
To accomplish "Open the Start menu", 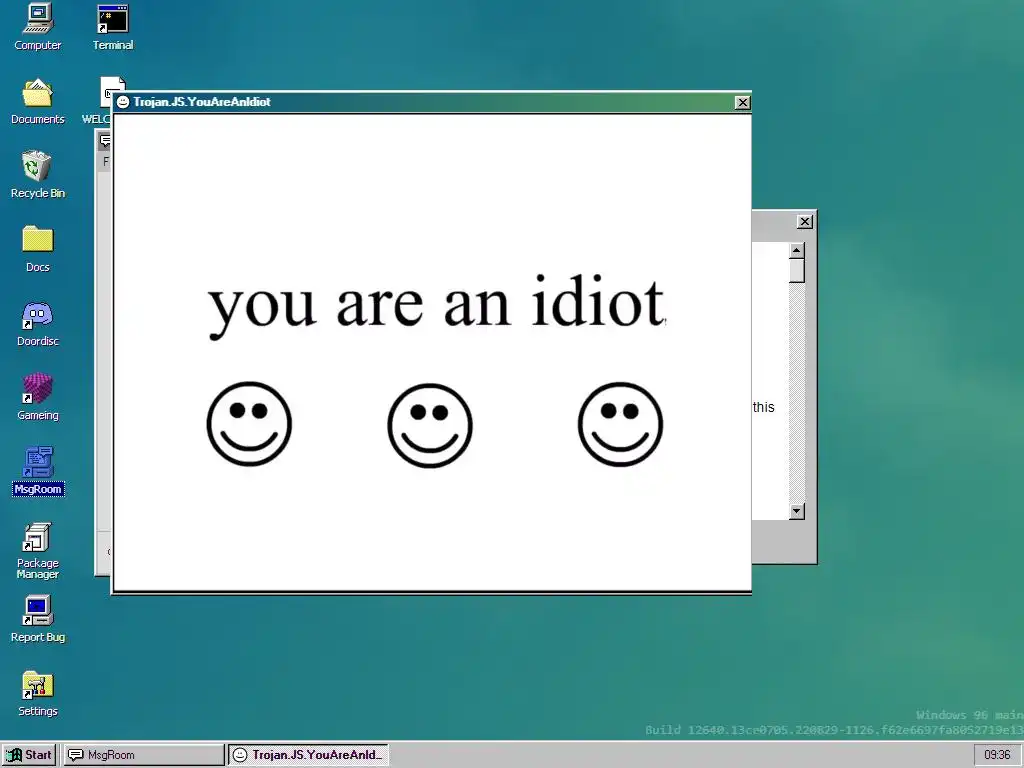I will (x=29, y=755).
